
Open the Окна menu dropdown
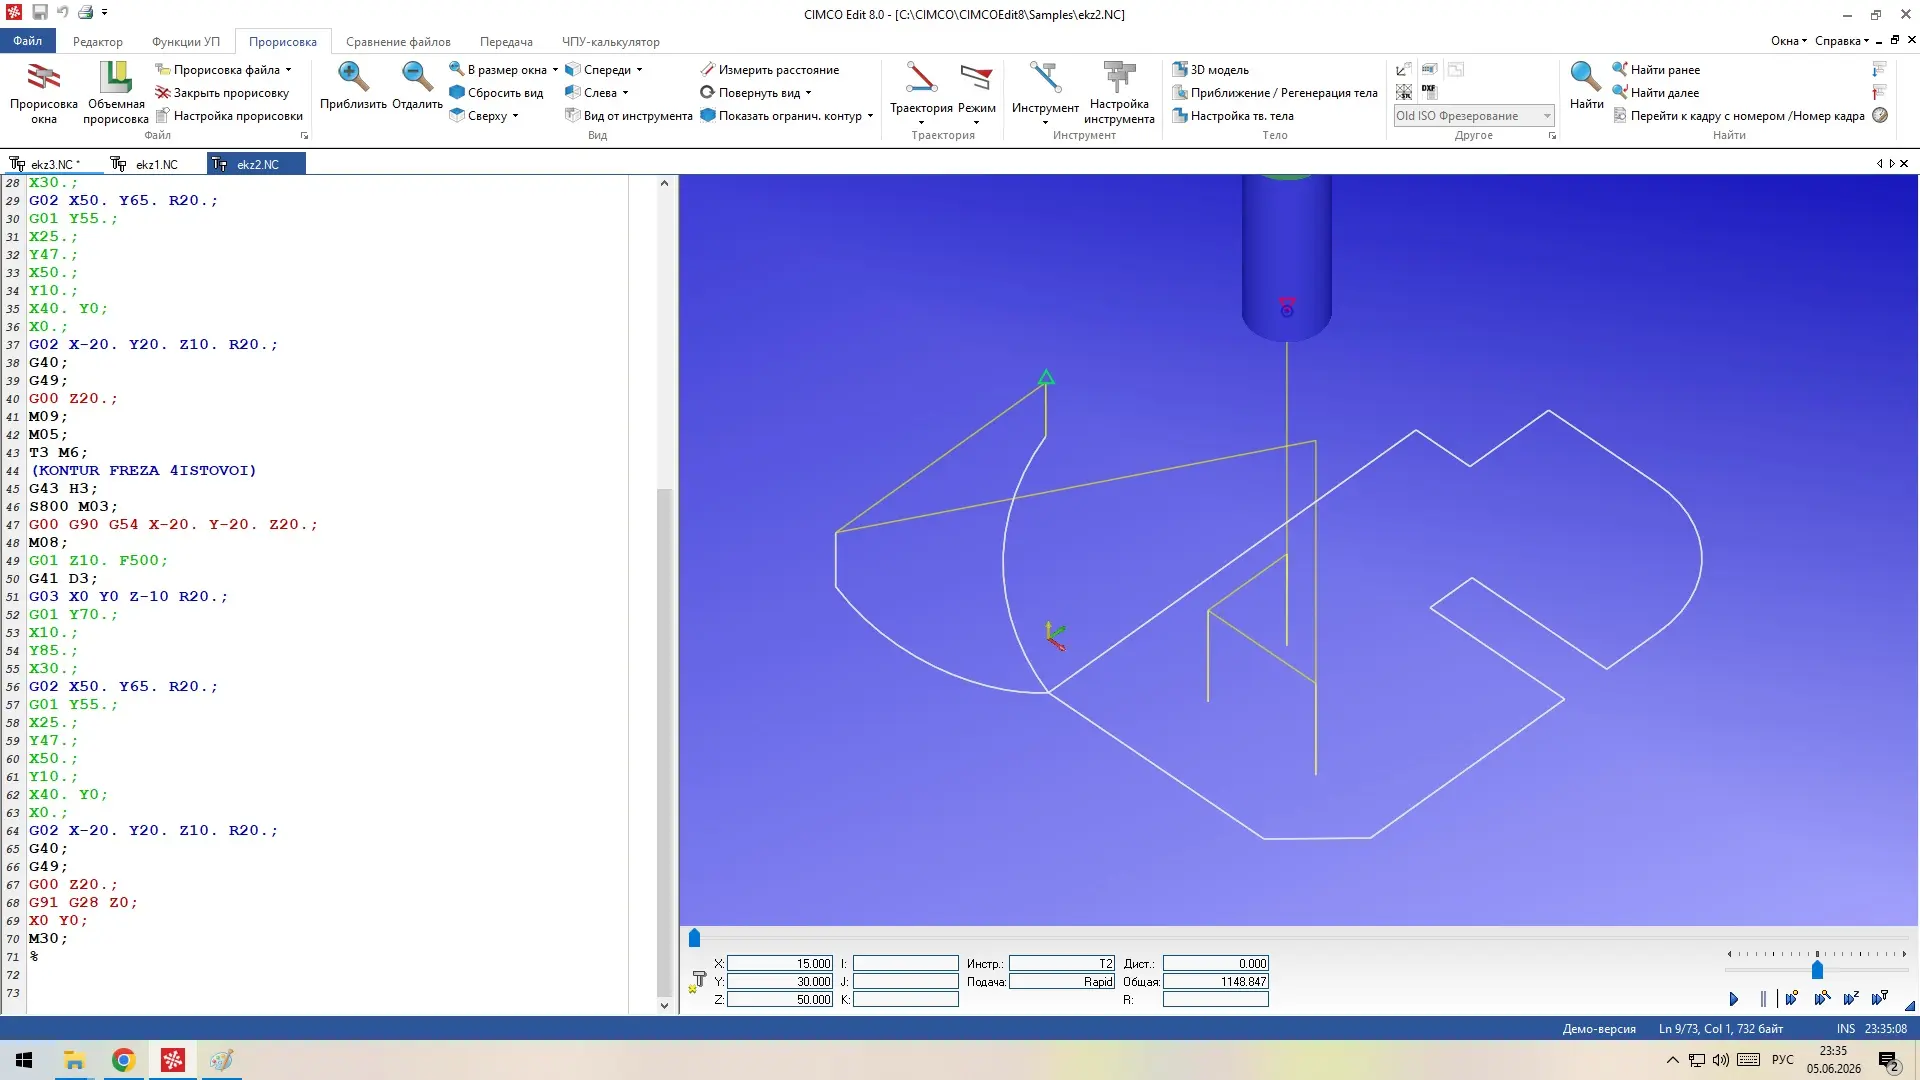1788,41
